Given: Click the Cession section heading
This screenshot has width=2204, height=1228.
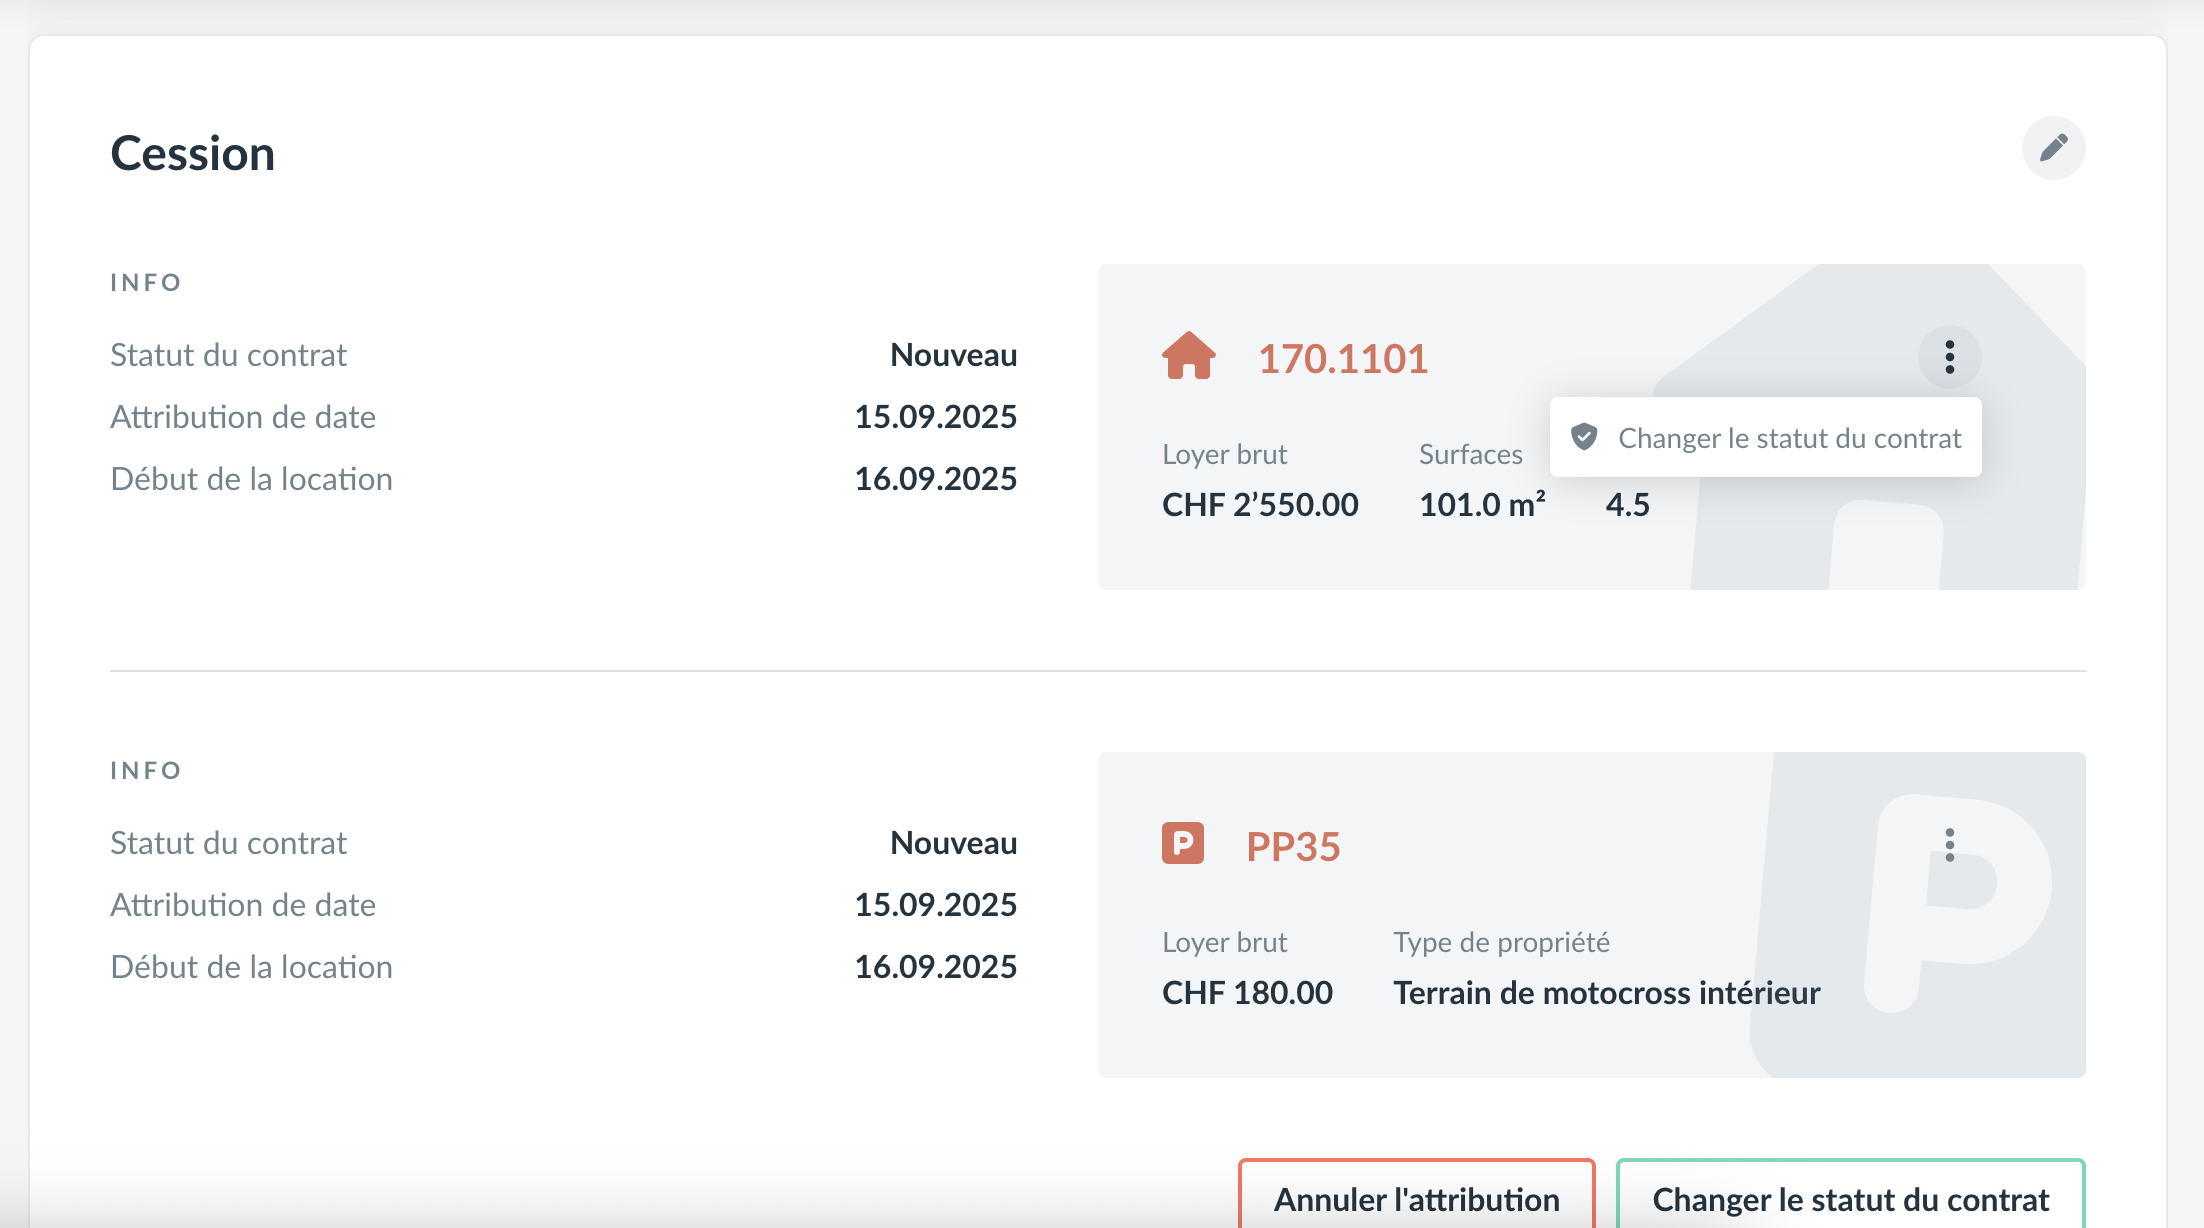Looking at the screenshot, I should 192,154.
